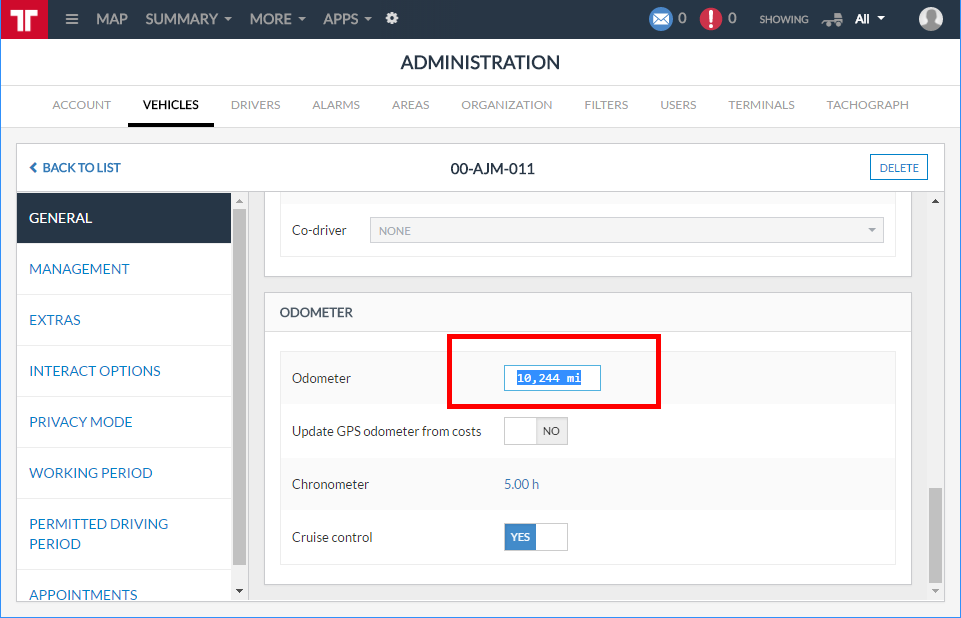Open the SUMMARY dropdown menu
Image resolution: width=961 pixels, height=618 pixels.
[x=188, y=19]
